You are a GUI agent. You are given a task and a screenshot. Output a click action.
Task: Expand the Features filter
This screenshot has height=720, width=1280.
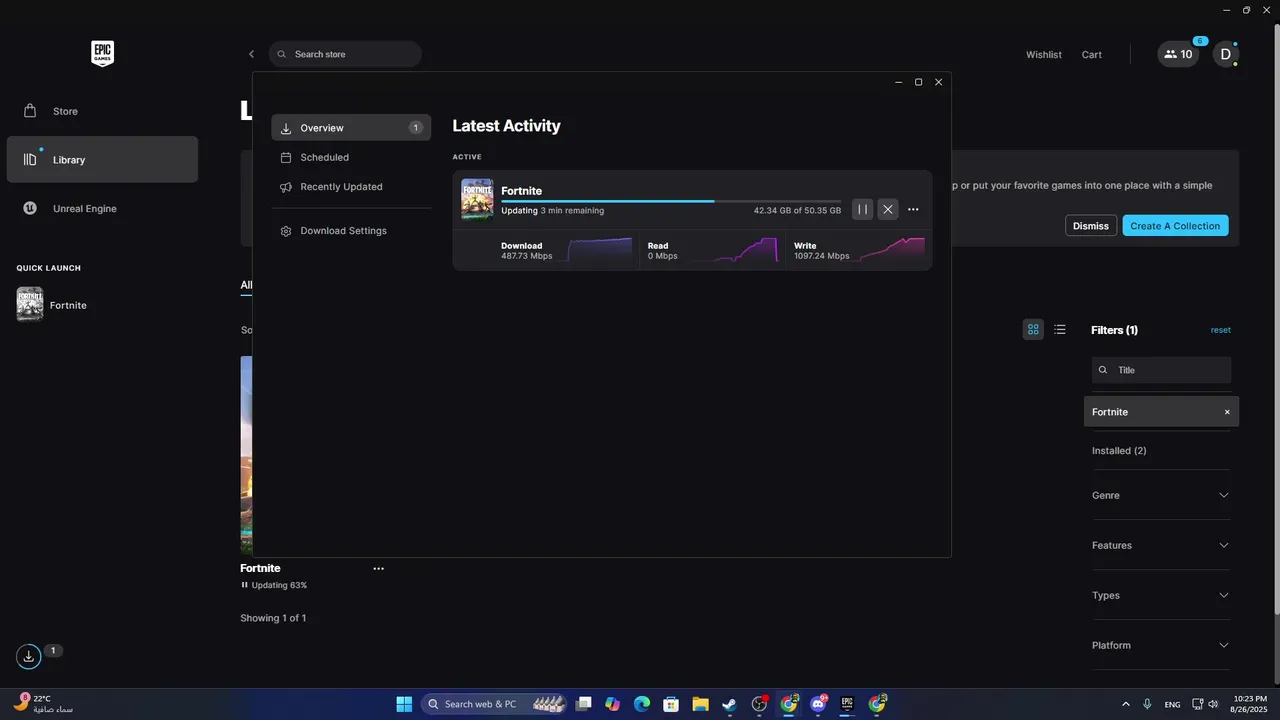click(x=1160, y=545)
